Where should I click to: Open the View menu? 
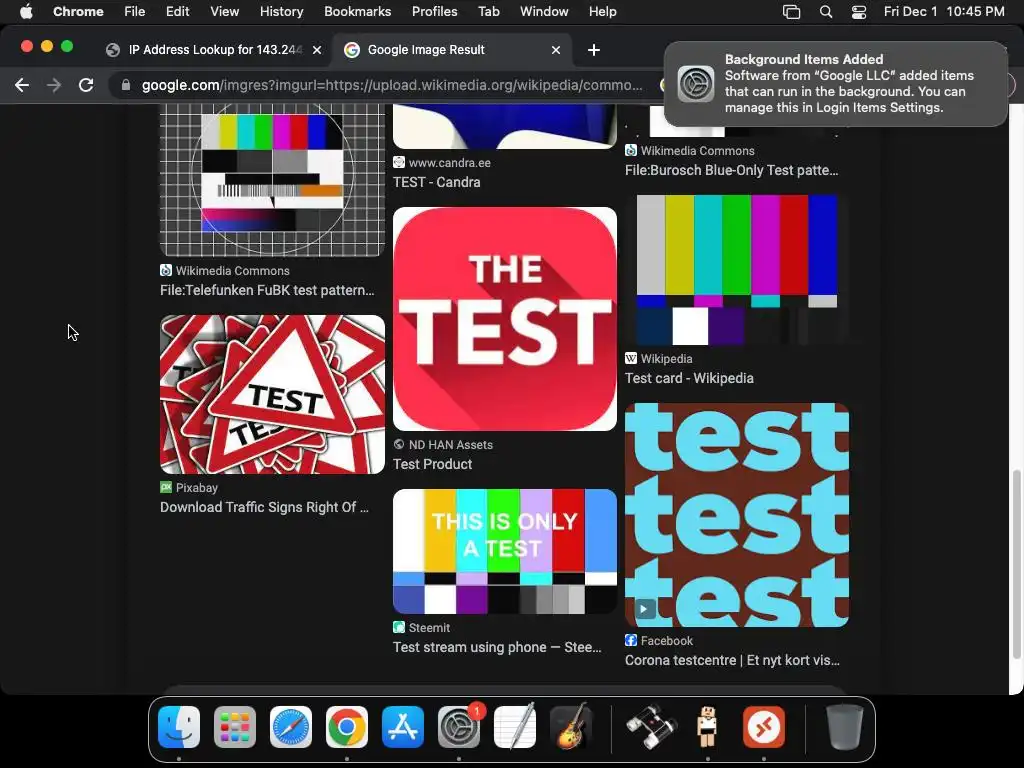click(x=225, y=12)
